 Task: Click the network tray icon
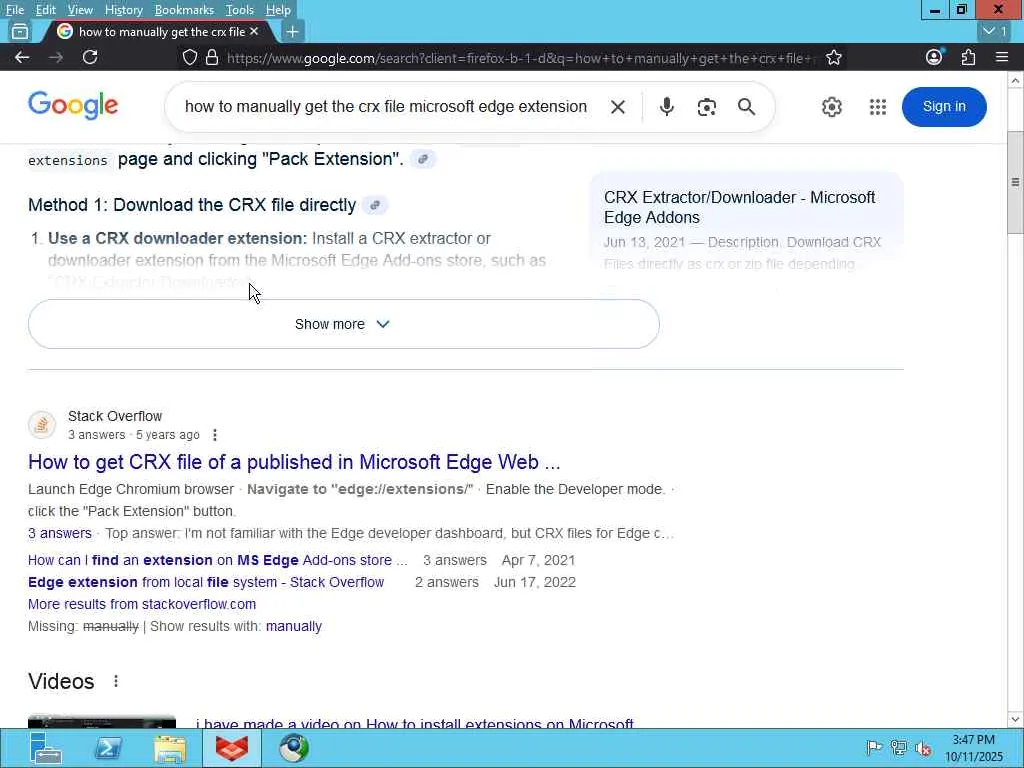[x=899, y=748]
